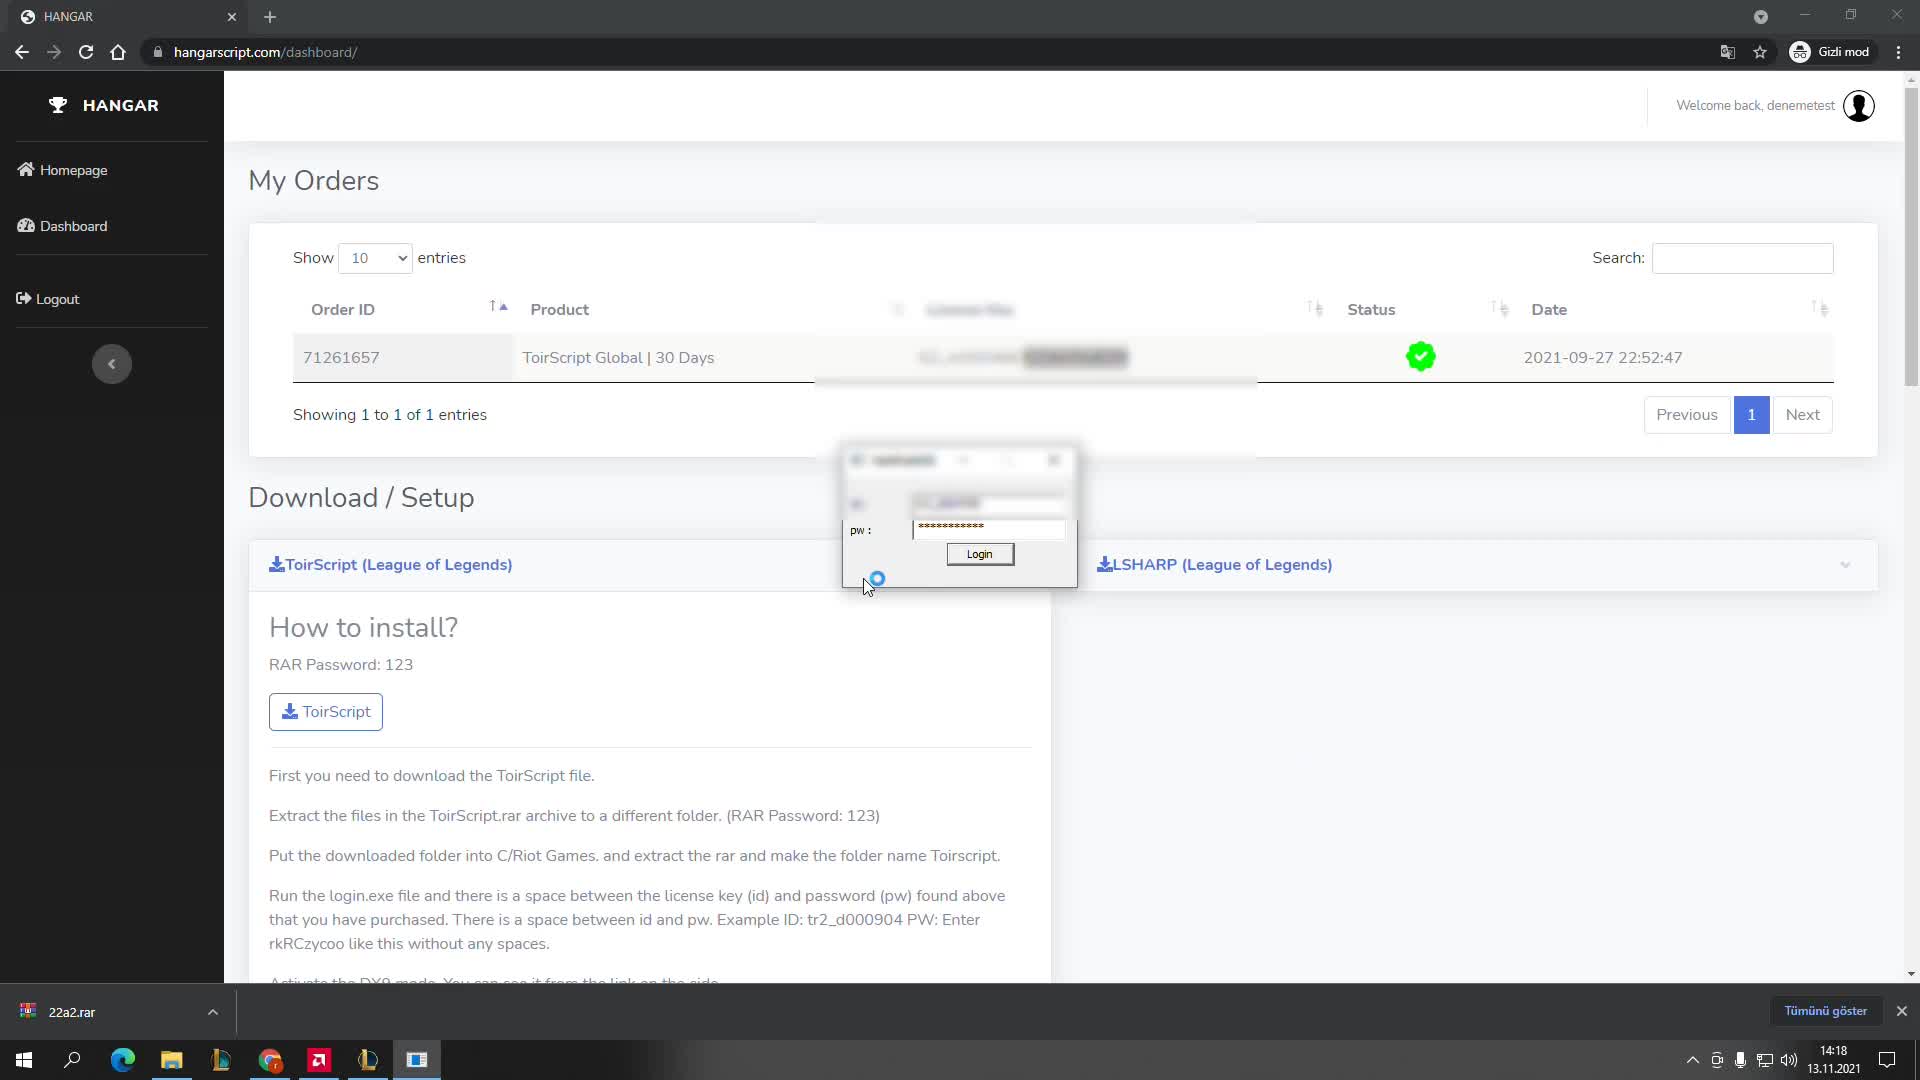Go to page 1 of orders
1920x1080 pixels.
click(x=1751, y=415)
